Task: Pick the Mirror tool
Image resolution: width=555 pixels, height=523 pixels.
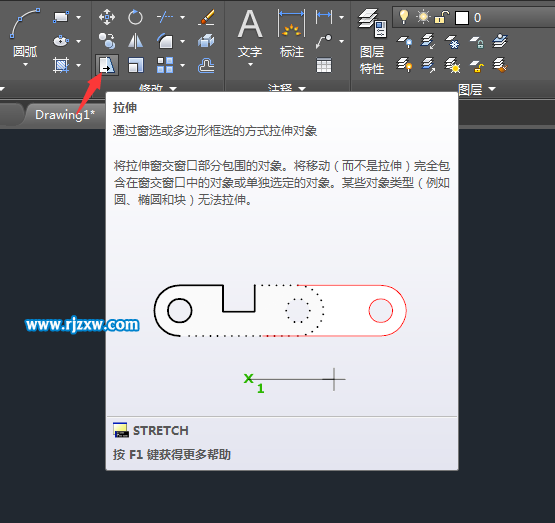Action: click(135, 41)
